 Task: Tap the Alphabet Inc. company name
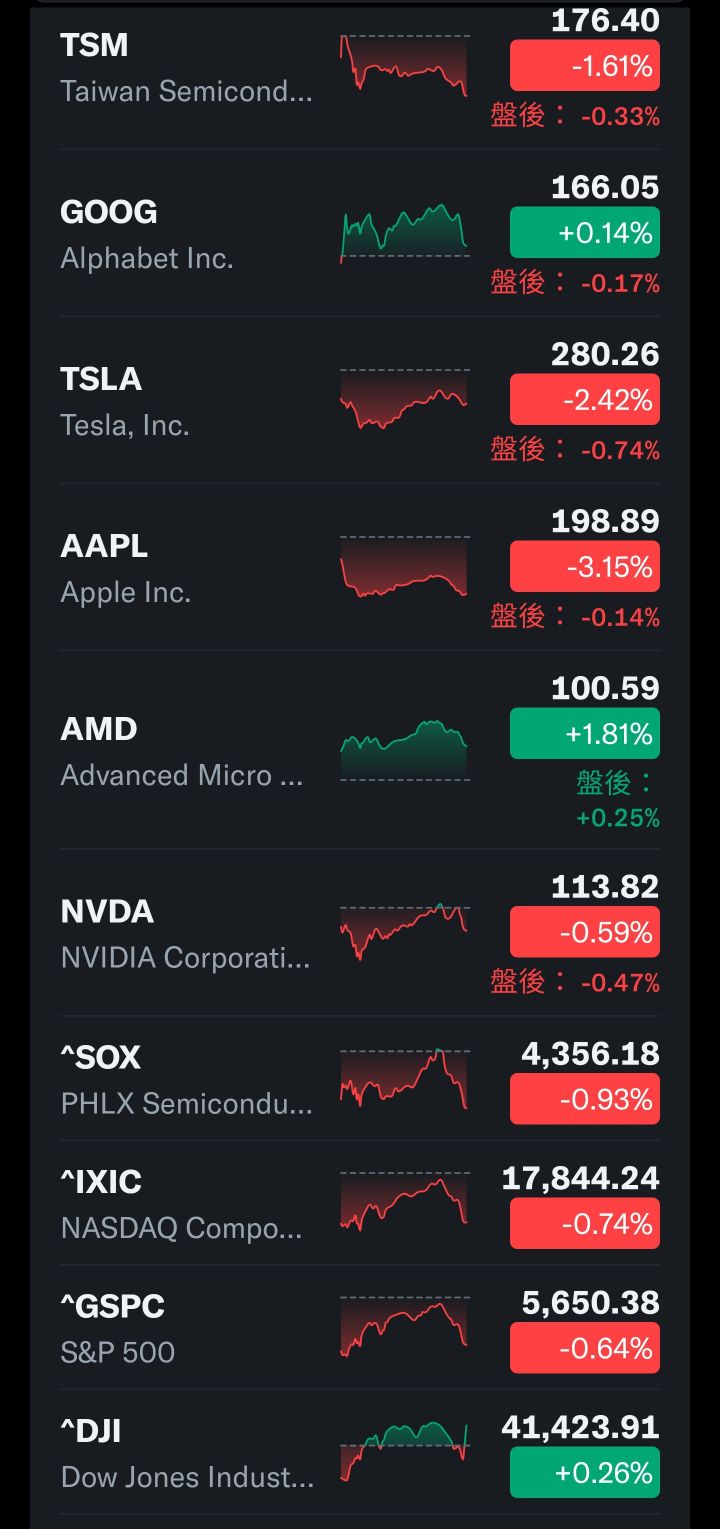click(147, 259)
